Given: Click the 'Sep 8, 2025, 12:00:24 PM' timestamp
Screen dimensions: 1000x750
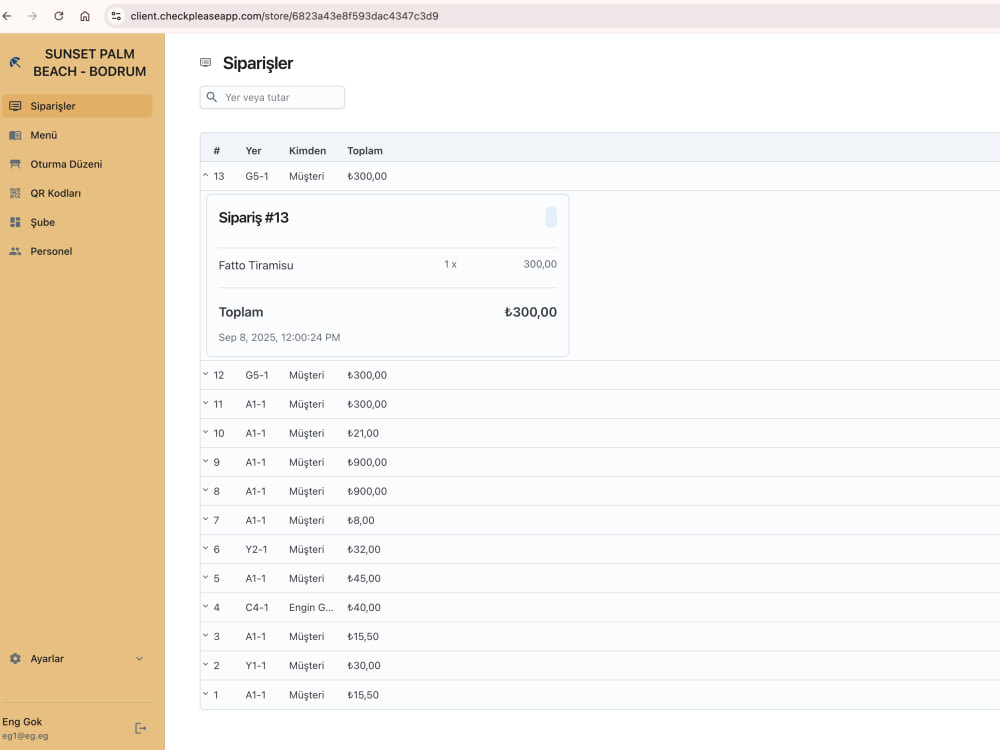Looking at the screenshot, I should pyautogui.click(x=279, y=337).
